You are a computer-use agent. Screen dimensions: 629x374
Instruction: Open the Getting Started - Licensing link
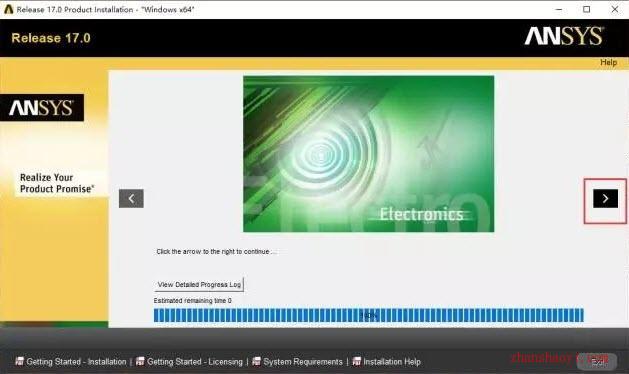[x=195, y=362]
